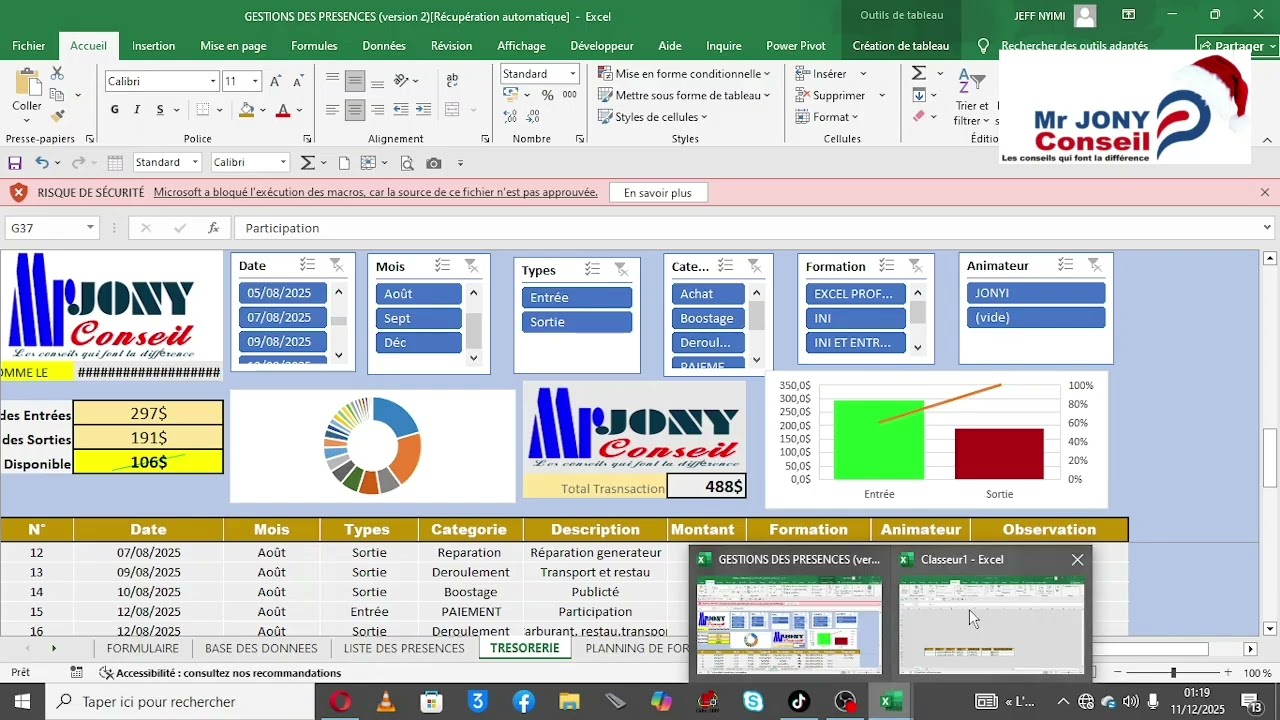The height and width of the screenshot is (720, 1280).
Task: Click the Format Painter brush icon
Action: [x=57, y=116]
